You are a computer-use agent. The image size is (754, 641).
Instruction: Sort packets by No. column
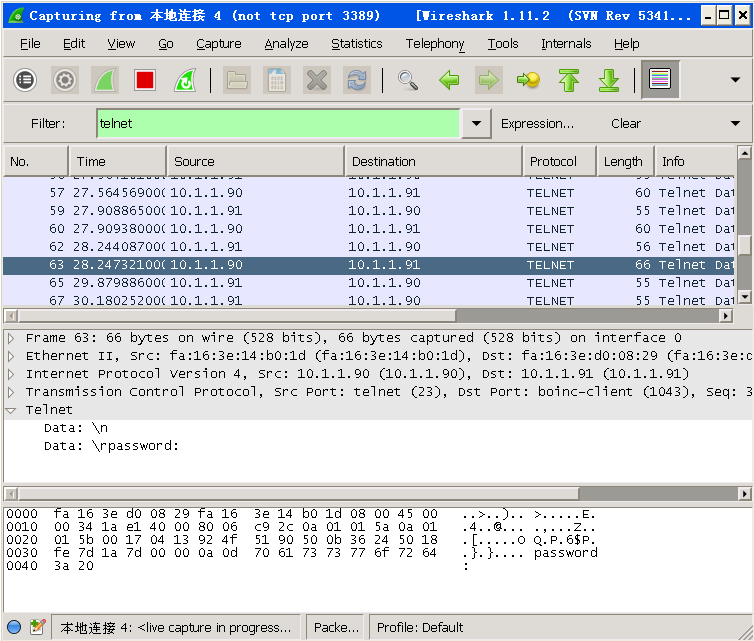tap(35, 162)
